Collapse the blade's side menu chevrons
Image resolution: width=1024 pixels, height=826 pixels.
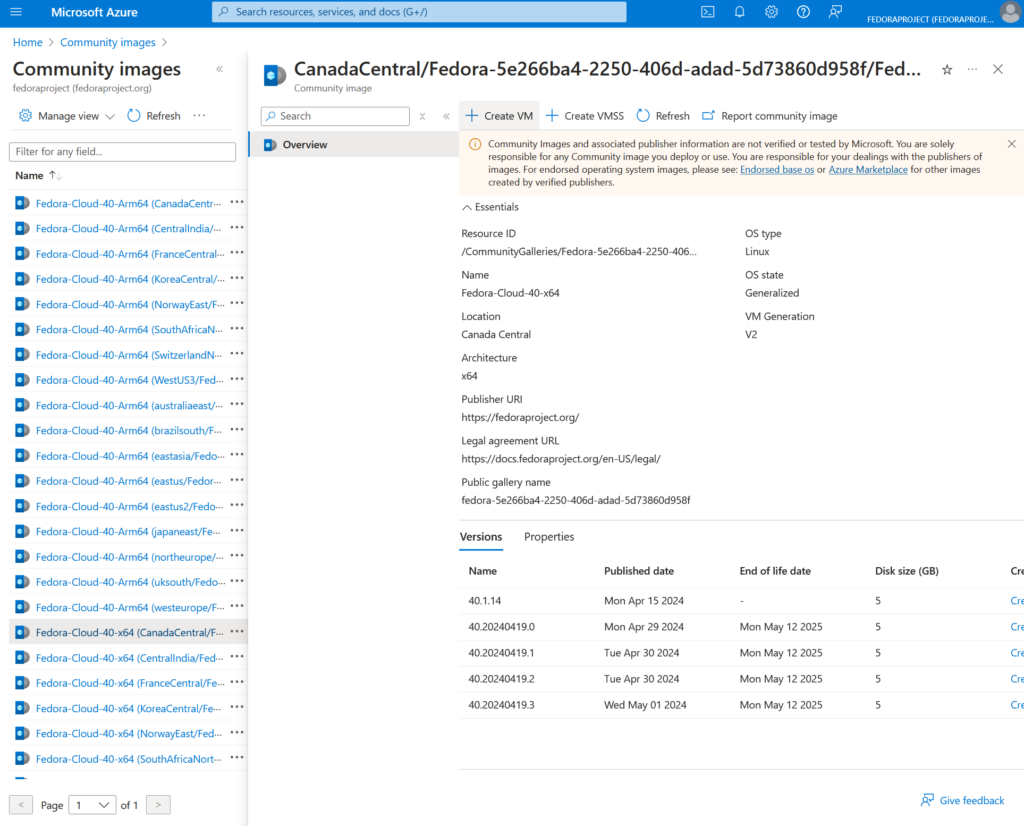click(x=446, y=116)
